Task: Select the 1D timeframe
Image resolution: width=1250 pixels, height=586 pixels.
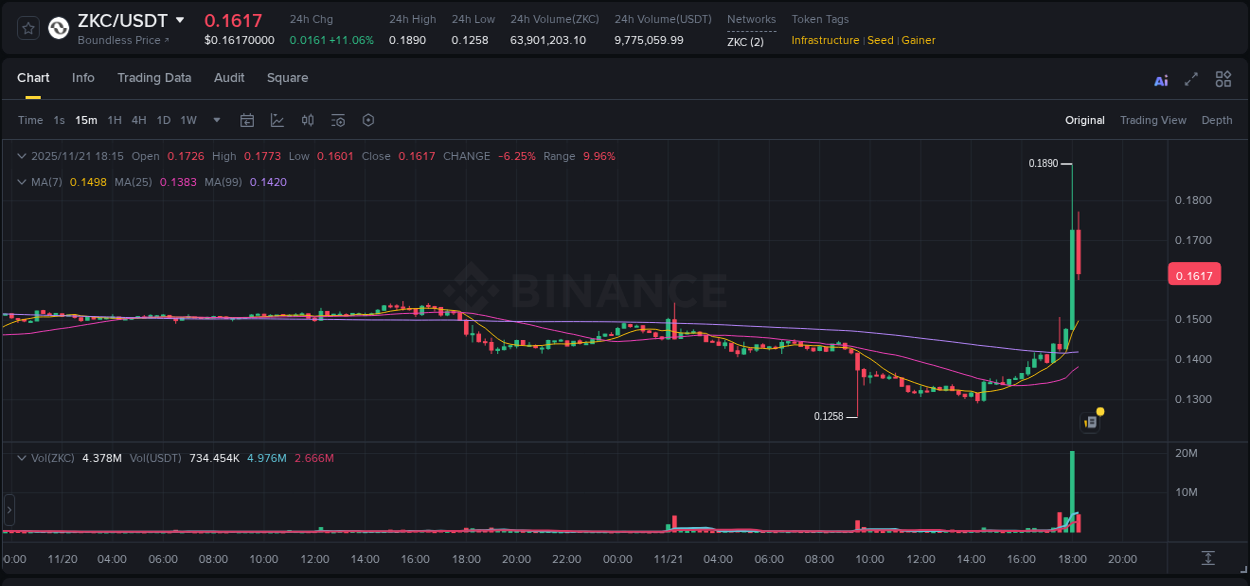Action: click(x=163, y=120)
